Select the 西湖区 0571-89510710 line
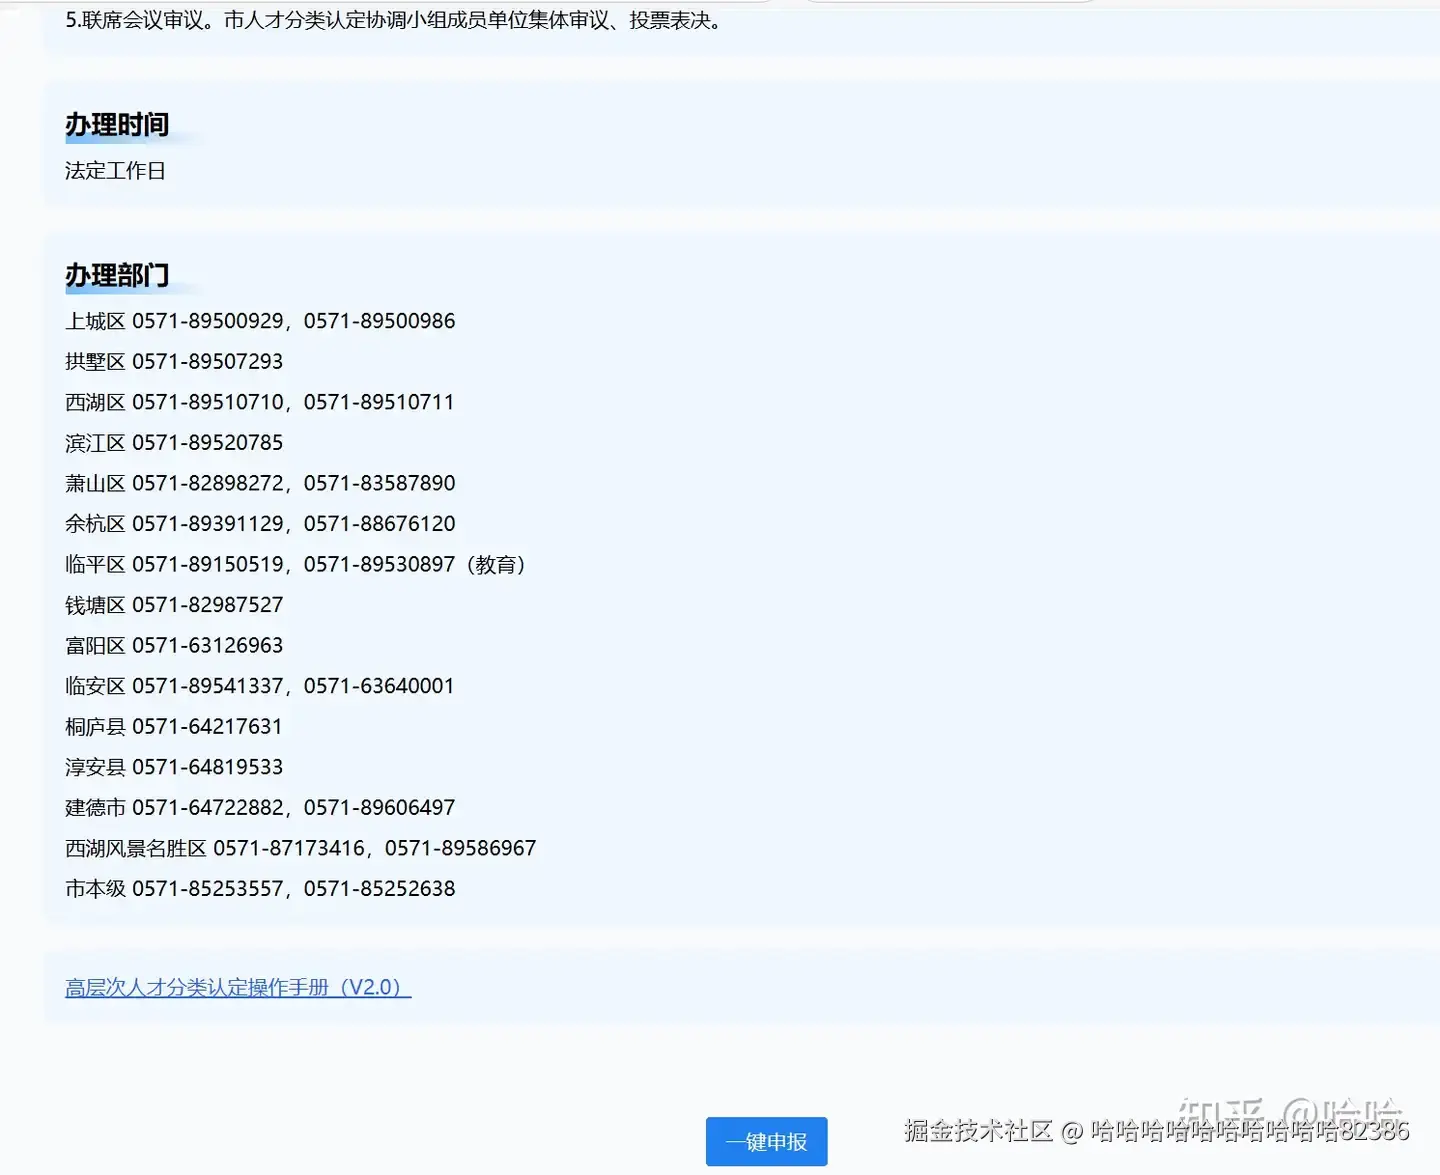The width and height of the screenshot is (1440, 1175). point(260,402)
